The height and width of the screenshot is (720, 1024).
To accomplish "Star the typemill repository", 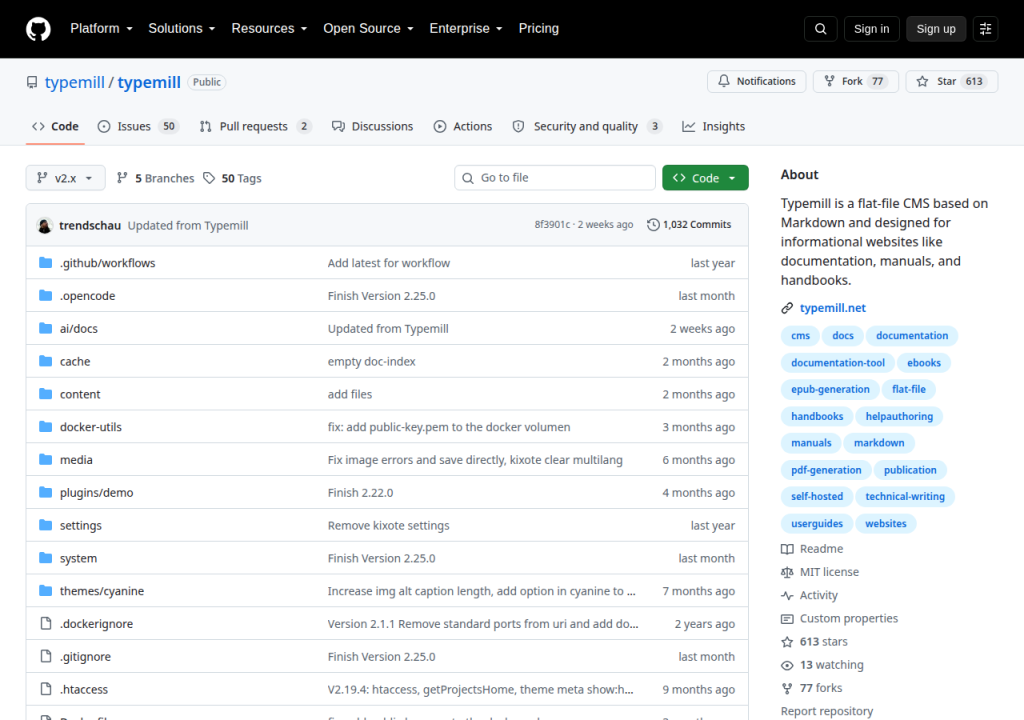I will 952,81.
